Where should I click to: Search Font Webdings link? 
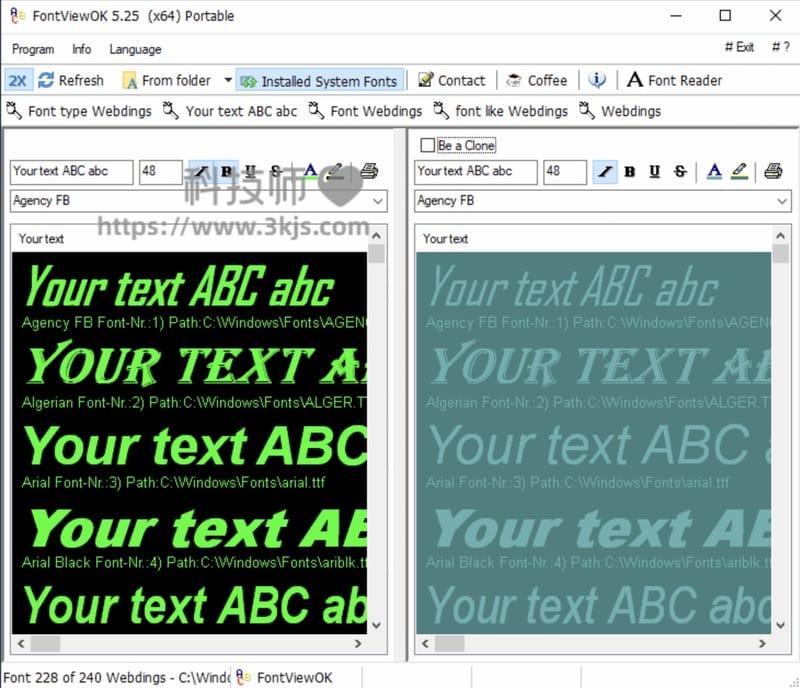365,111
